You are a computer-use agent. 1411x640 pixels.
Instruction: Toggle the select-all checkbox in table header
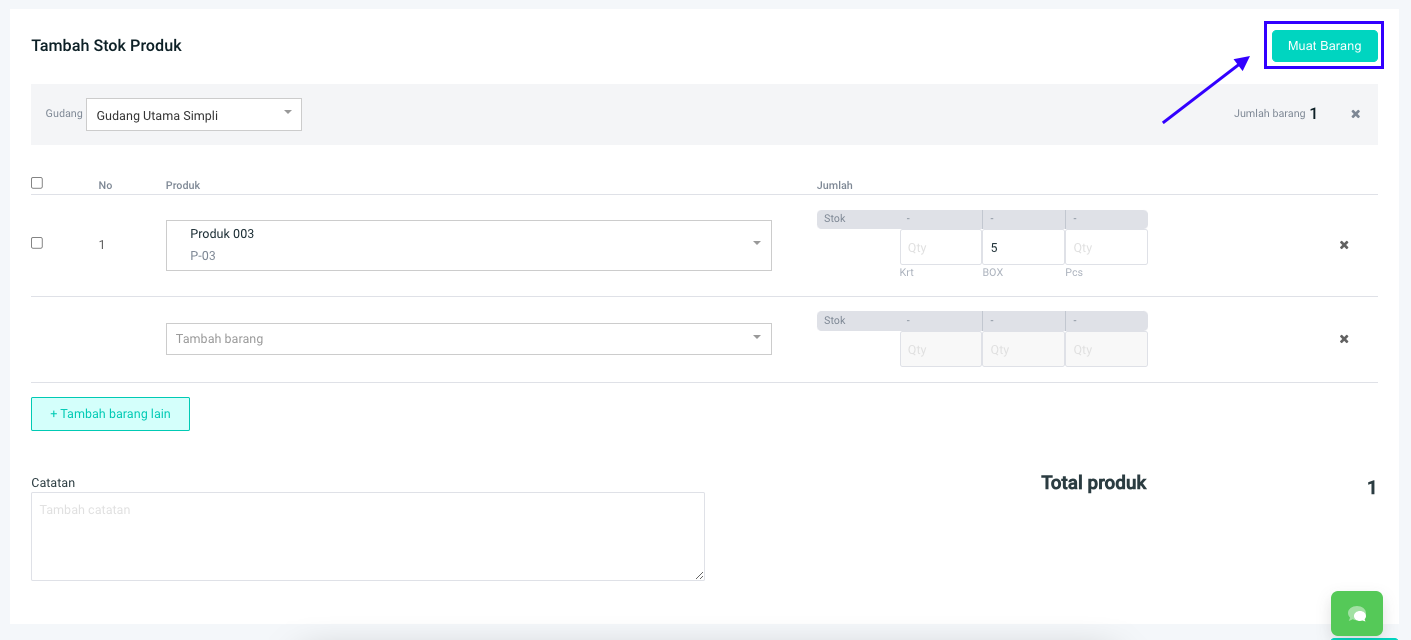coord(37,183)
